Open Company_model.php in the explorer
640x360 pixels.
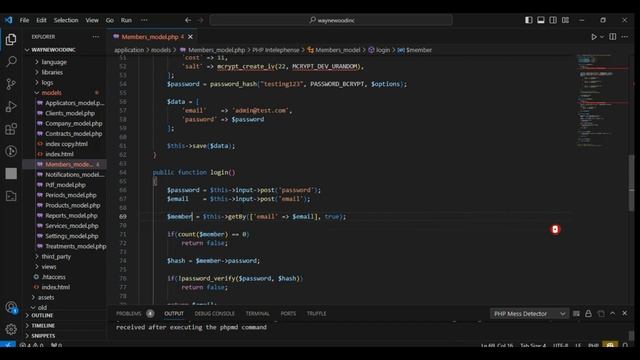click(x=73, y=123)
